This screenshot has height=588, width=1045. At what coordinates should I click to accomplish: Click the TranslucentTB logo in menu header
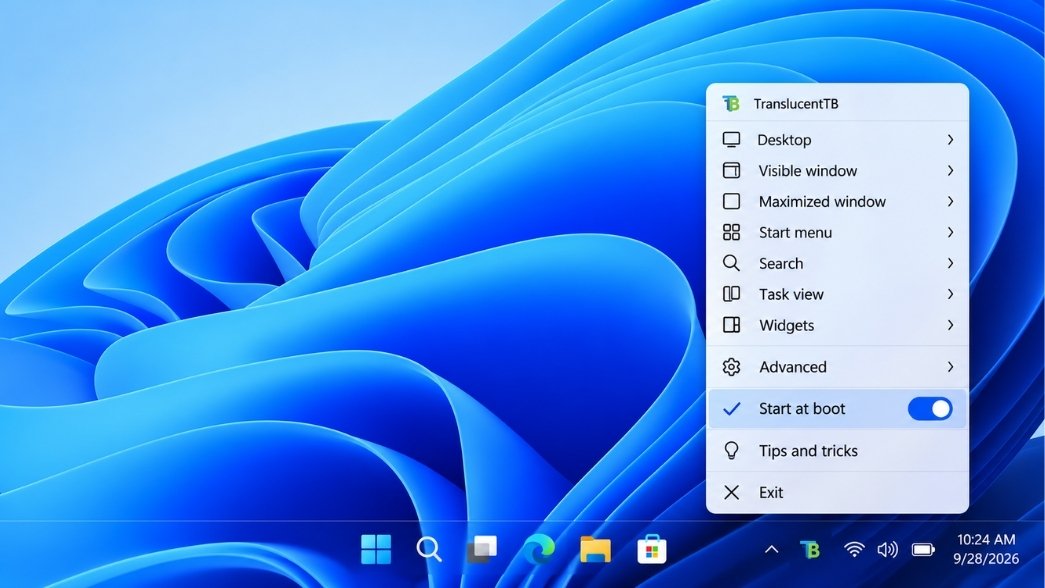pos(731,103)
